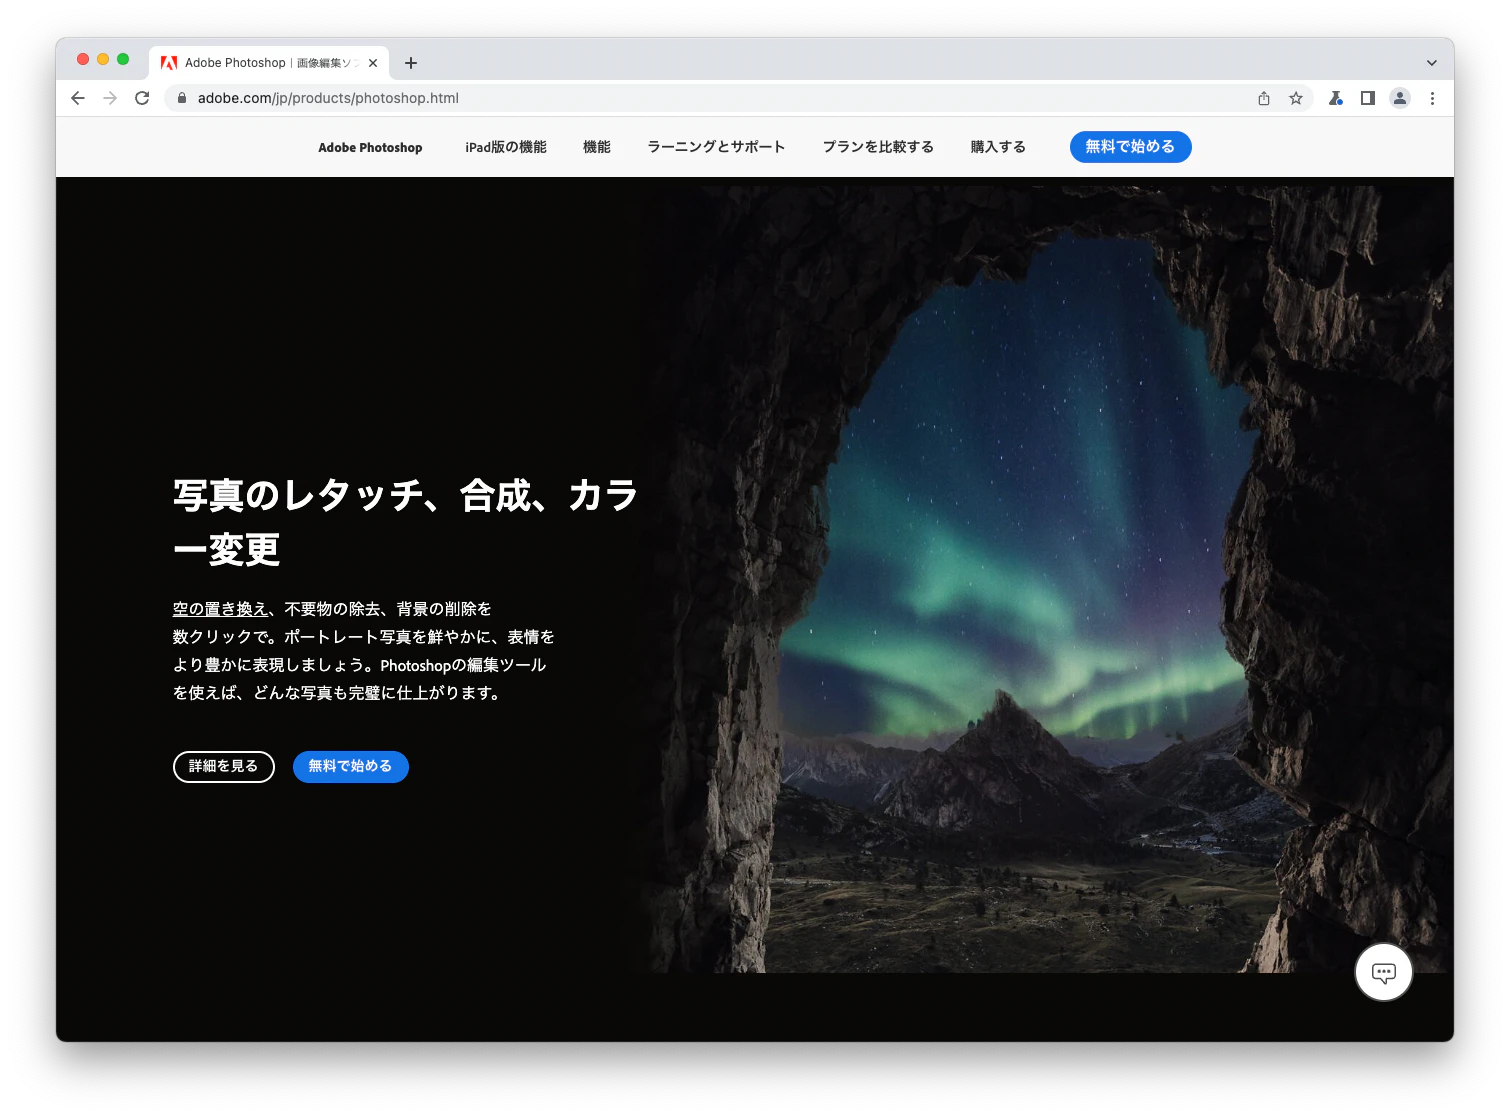This screenshot has height=1116, width=1510.
Task: Click the browser forward arrow
Action: click(x=110, y=98)
